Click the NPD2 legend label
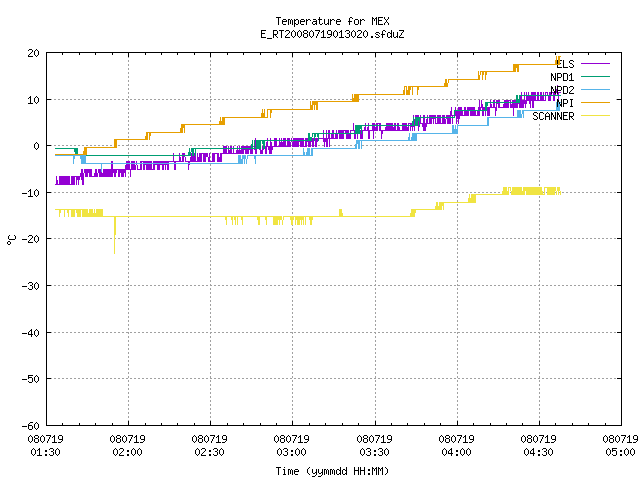The height and width of the screenshot is (480, 640). tap(562, 90)
